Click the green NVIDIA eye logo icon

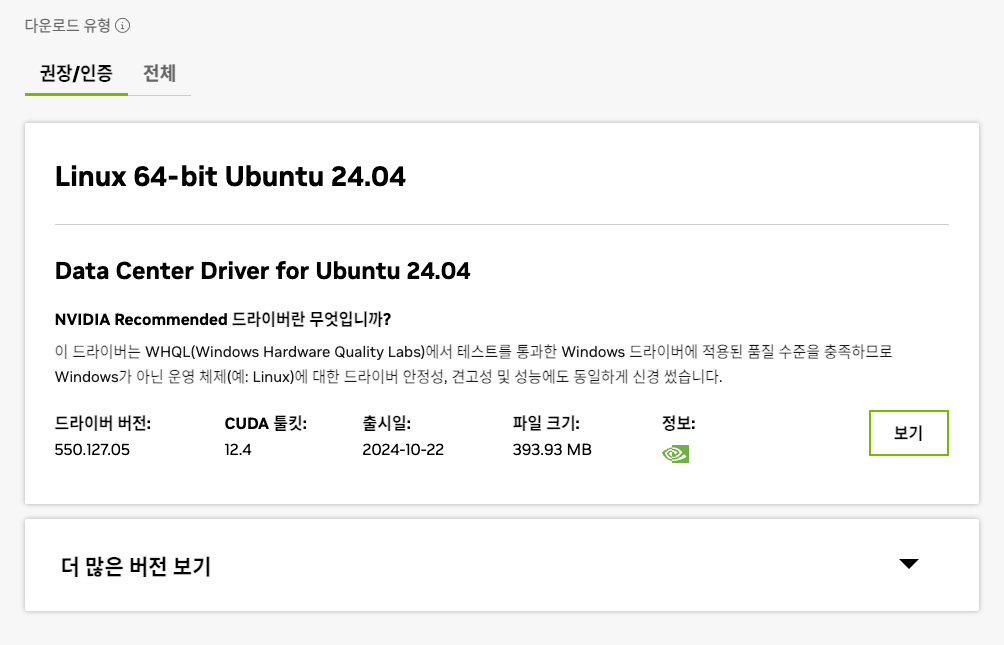tap(675, 453)
